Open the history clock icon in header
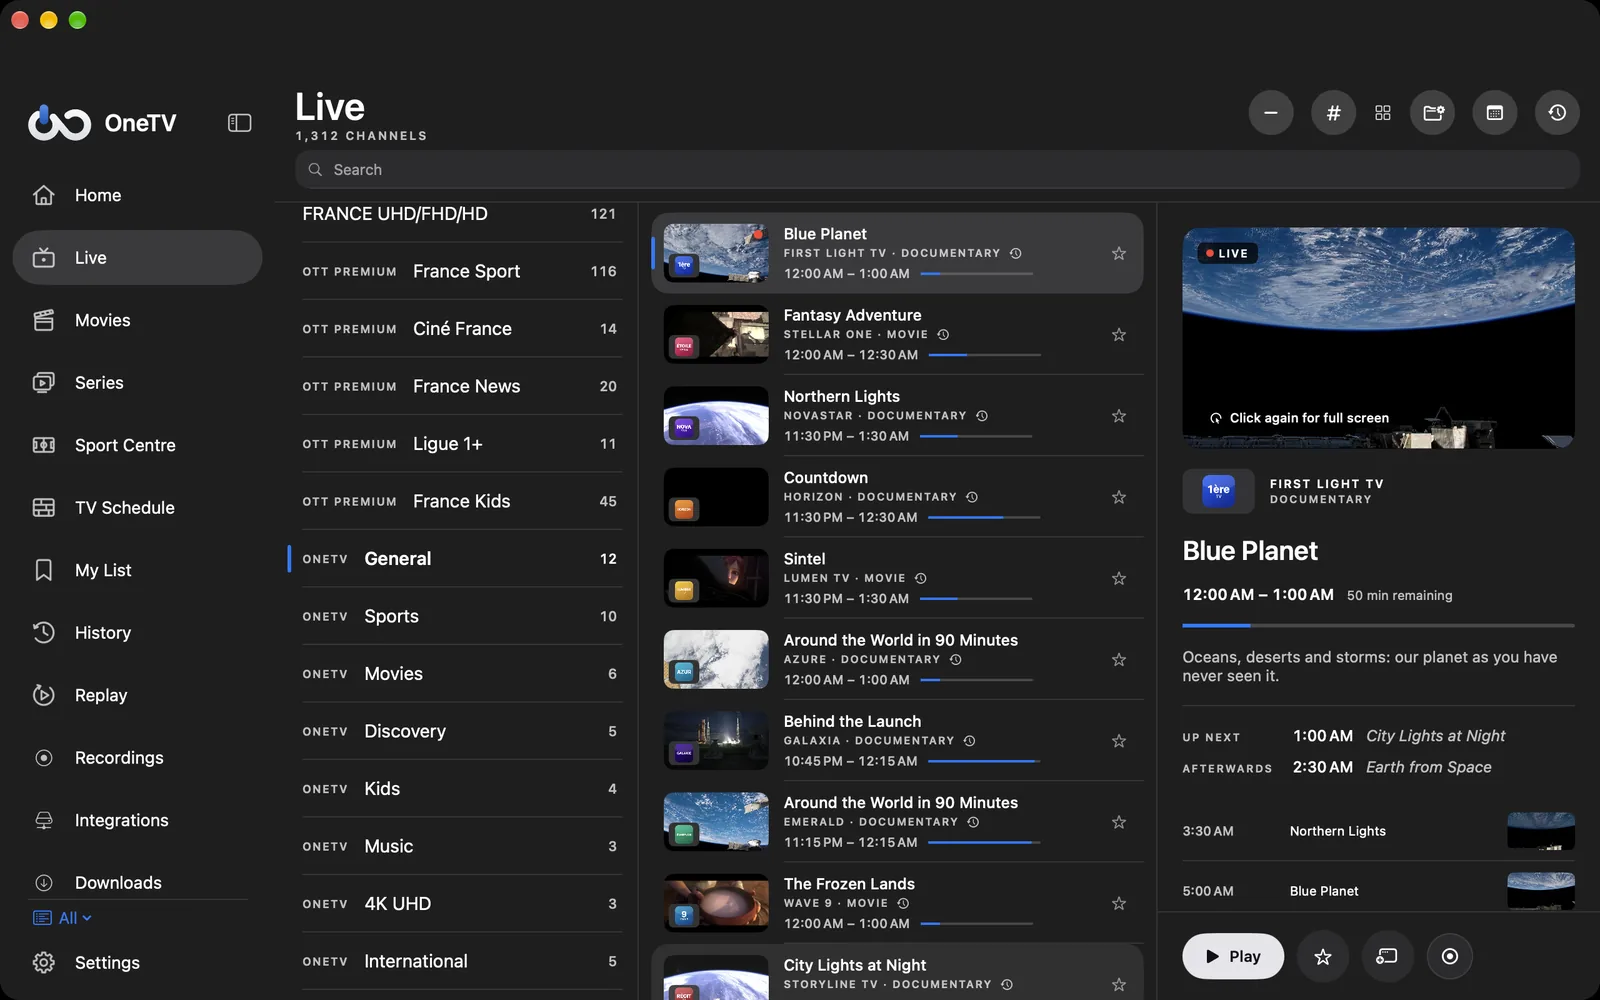 1557,113
